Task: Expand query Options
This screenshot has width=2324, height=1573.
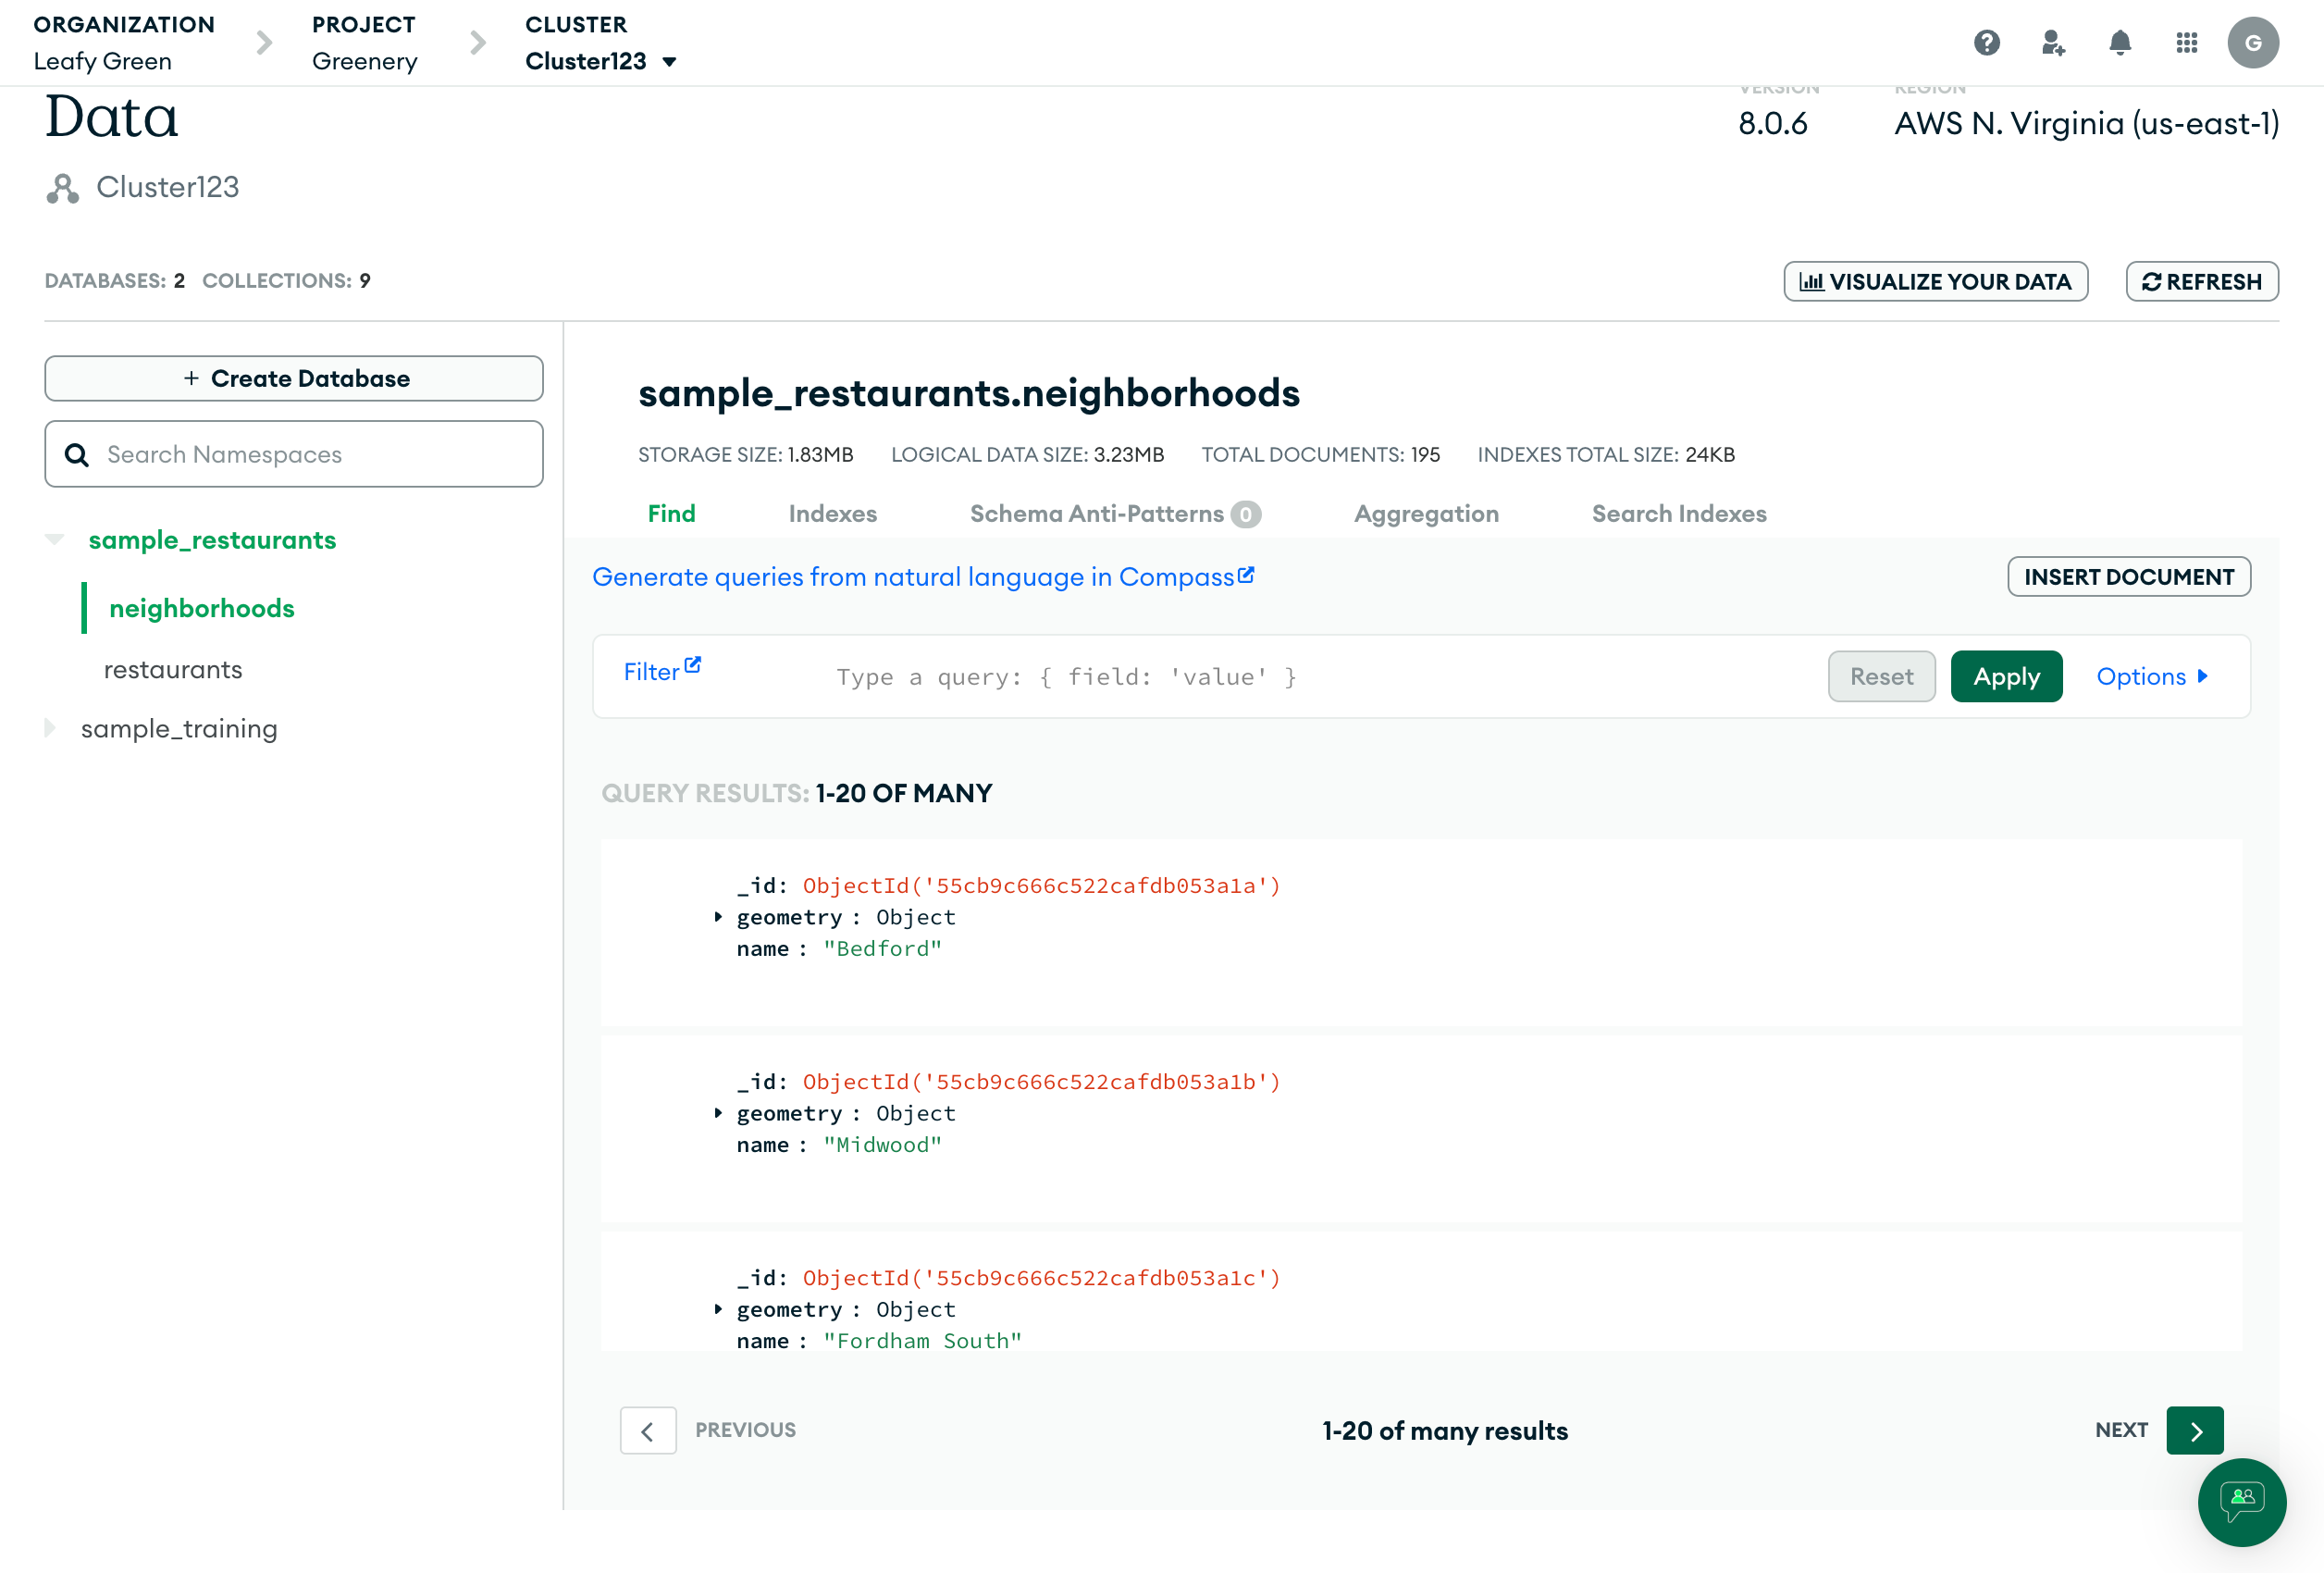Action: point(2152,676)
